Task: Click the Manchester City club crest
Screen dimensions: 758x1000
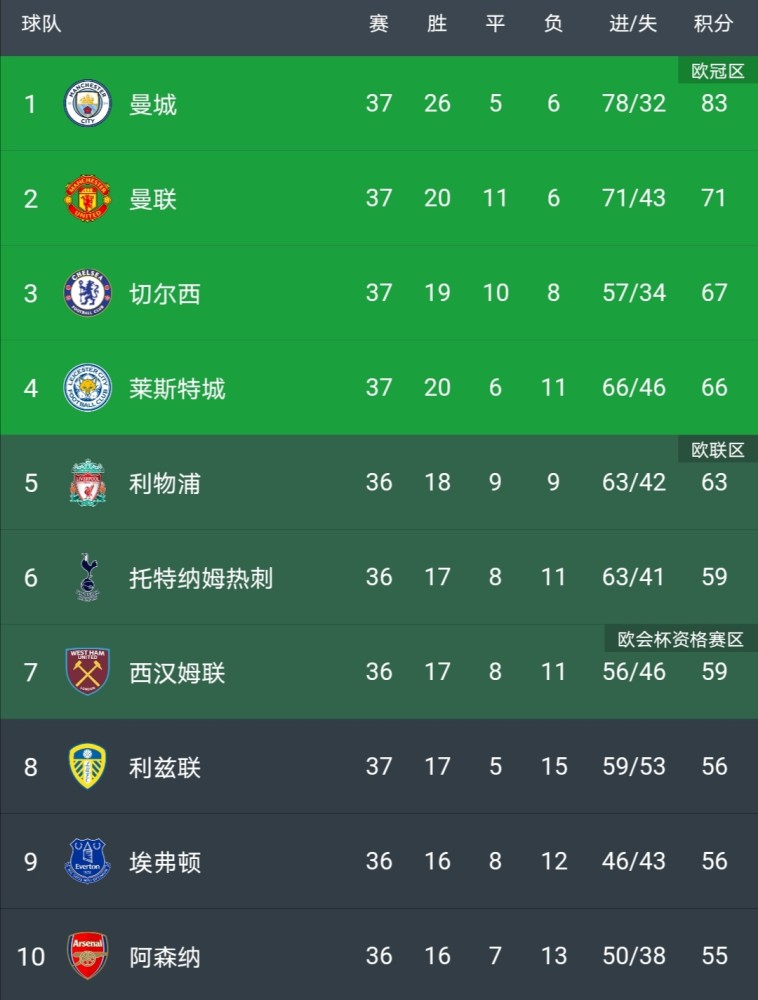Action: pyautogui.click(x=87, y=103)
